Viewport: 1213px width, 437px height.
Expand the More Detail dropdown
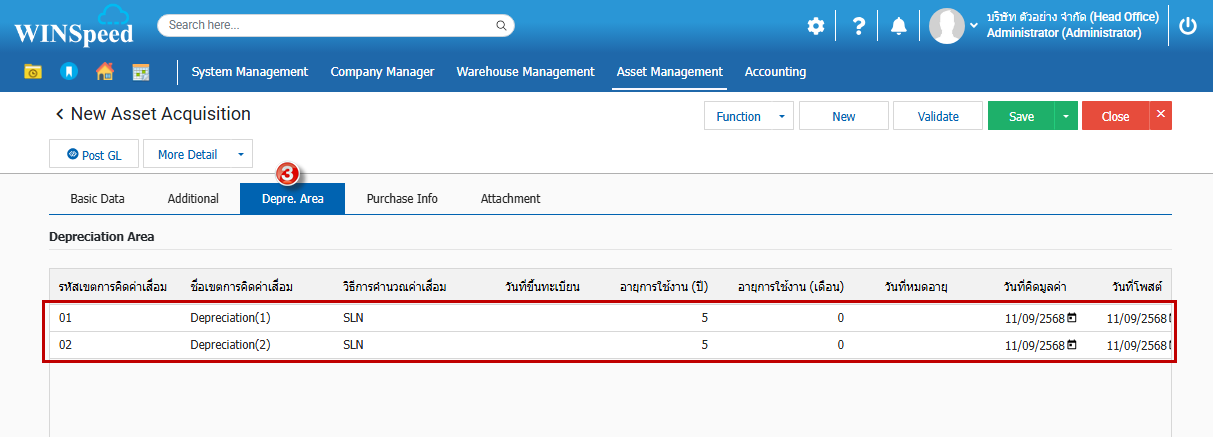coord(240,155)
